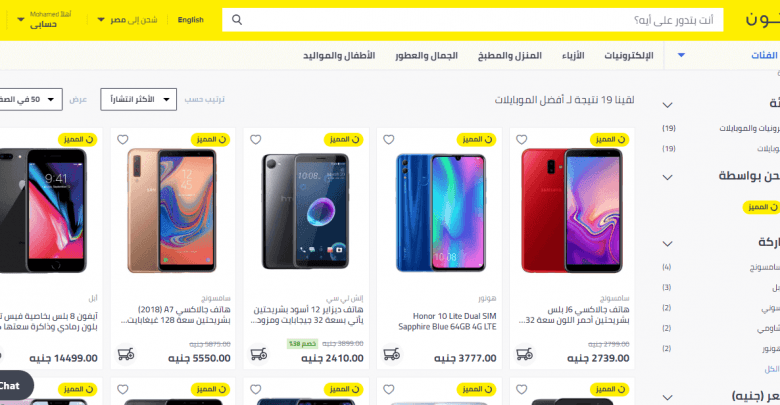Open the Honor 10 Lite Dual SIM title
The height and width of the screenshot is (405, 780).
(447, 321)
